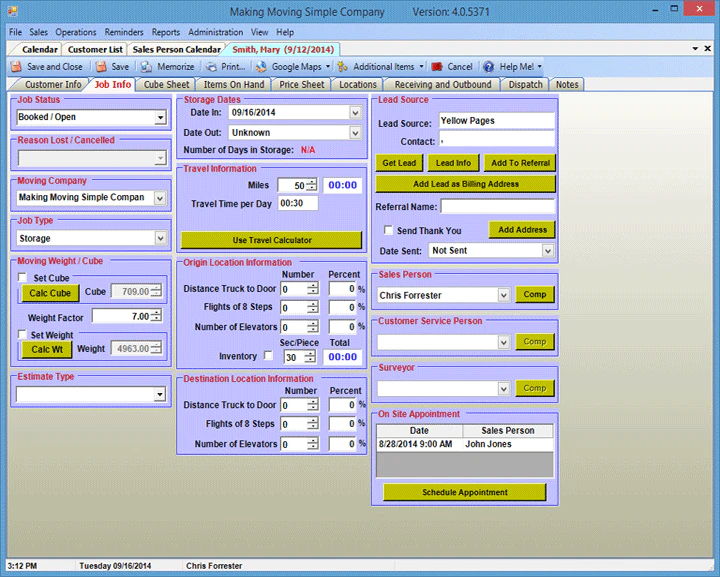Screen dimensions: 720x577
Task: Expand the Additional Items dropdown arrow
Action: pos(422,67)
